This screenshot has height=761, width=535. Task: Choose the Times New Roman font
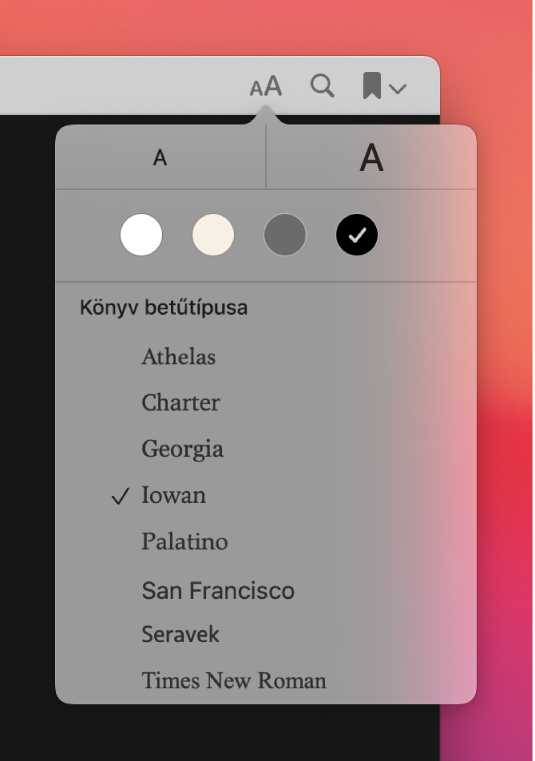(x=234, y=680)
